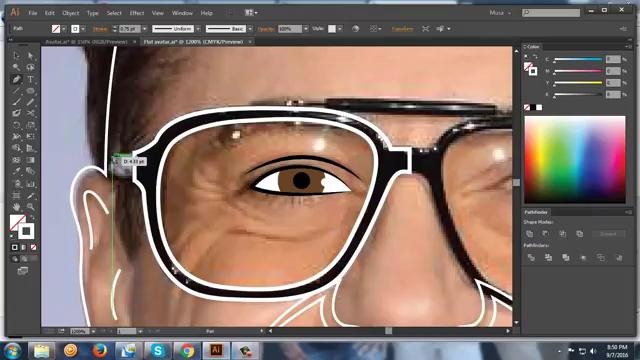Select the Symbol Sprayer tool
The image size is (640, 360).
tap(16, 184)
